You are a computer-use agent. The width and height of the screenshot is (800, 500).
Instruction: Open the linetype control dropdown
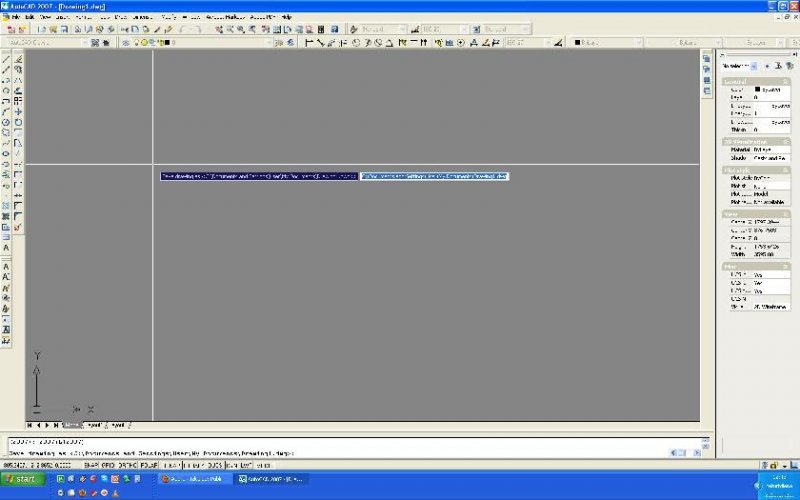point(717,42)
